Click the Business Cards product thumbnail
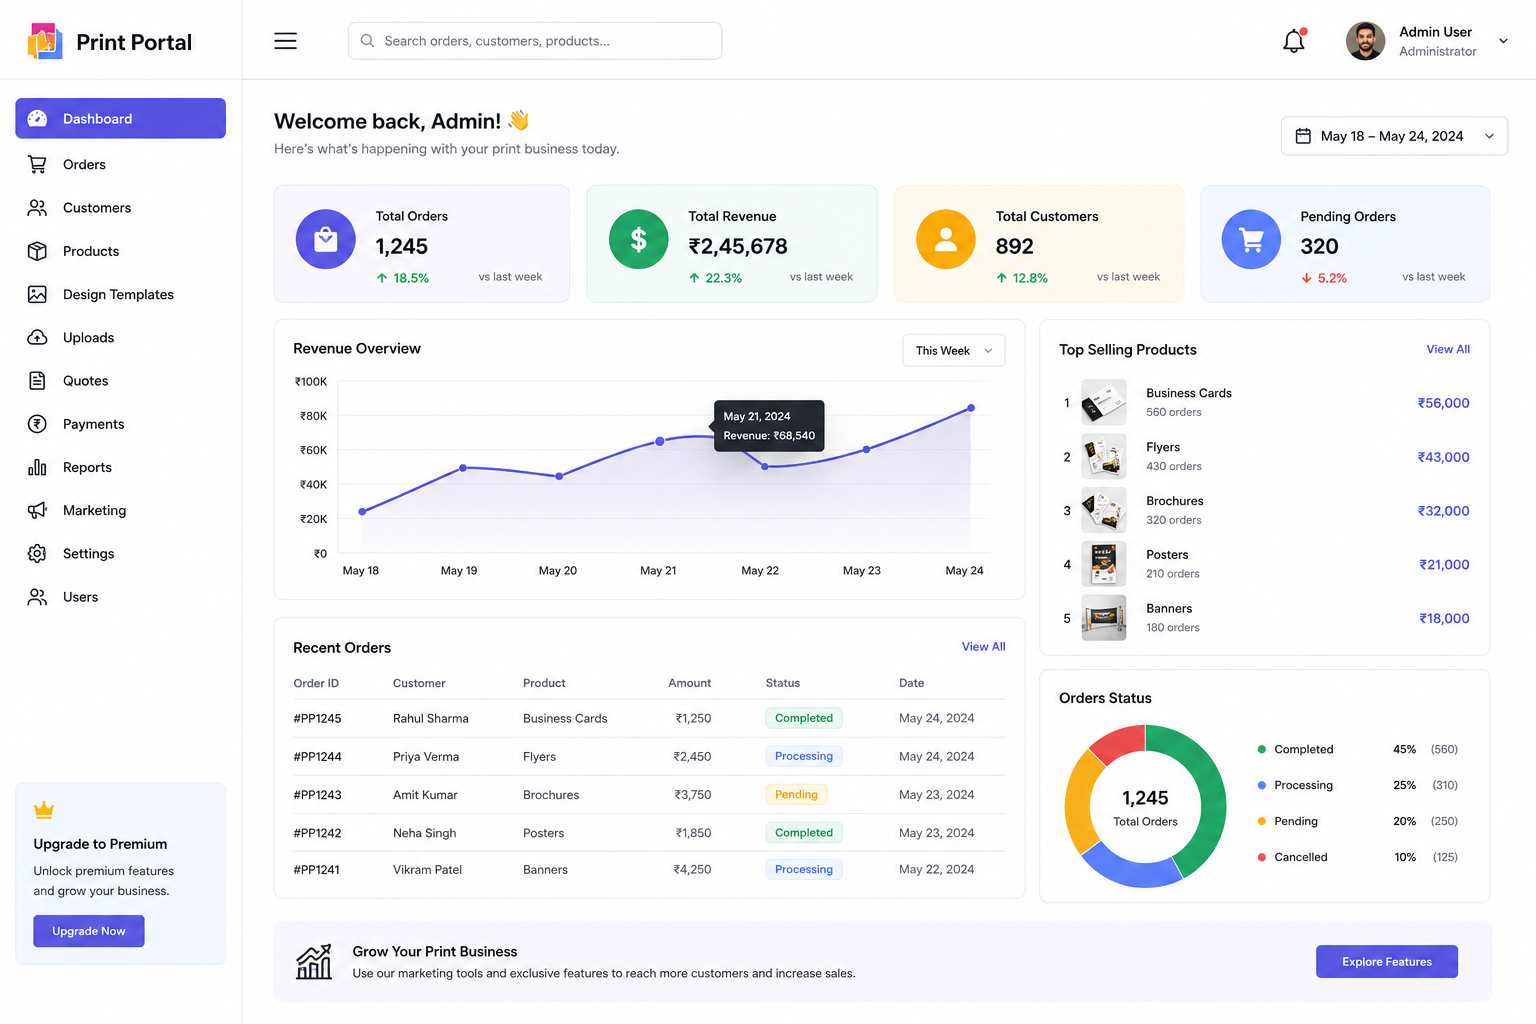Image resolution: width=1536 pixels, height=1024 pixels. click(x=1104, y=403)
